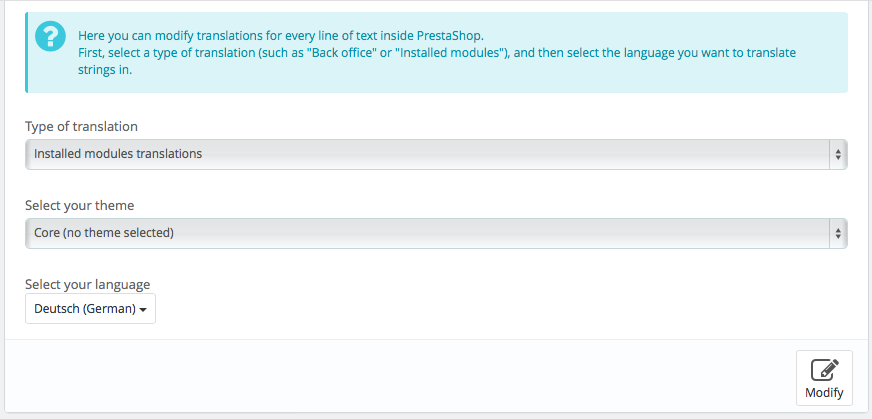Image resolution: width=872 pixels, height=419 pixels.
Task: Click the "Type of translation" label
Action: point(81,127)
